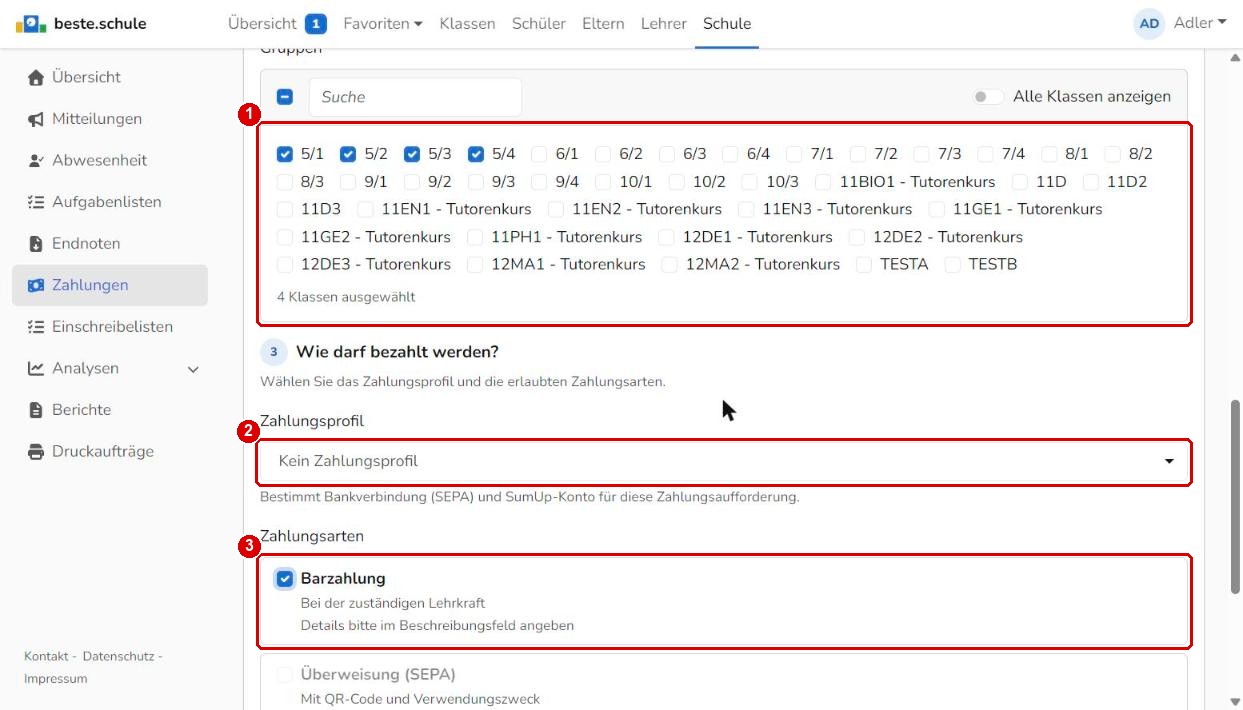Uncheck the 5/1 class checkbox
The width and height of the screenshot is (1243, 710).
tap(285, 154)
